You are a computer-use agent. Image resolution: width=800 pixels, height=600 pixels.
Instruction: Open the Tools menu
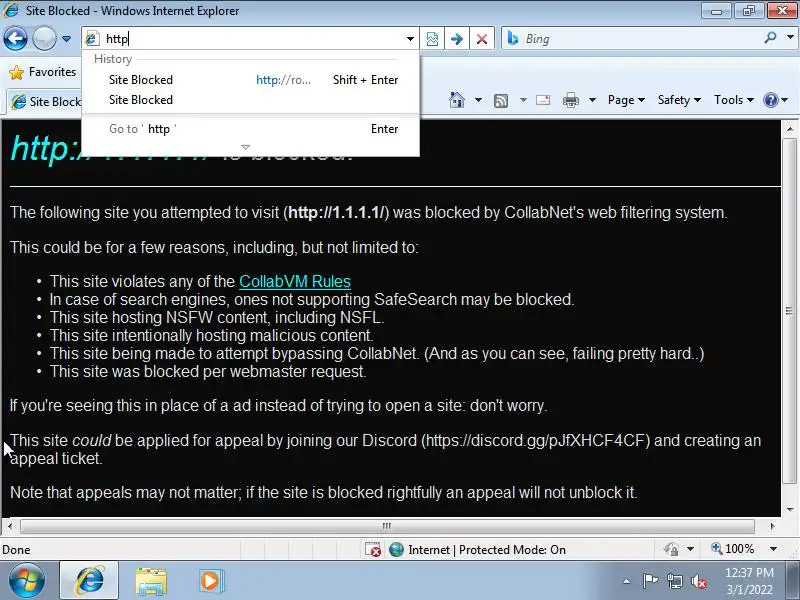point(734,100)
